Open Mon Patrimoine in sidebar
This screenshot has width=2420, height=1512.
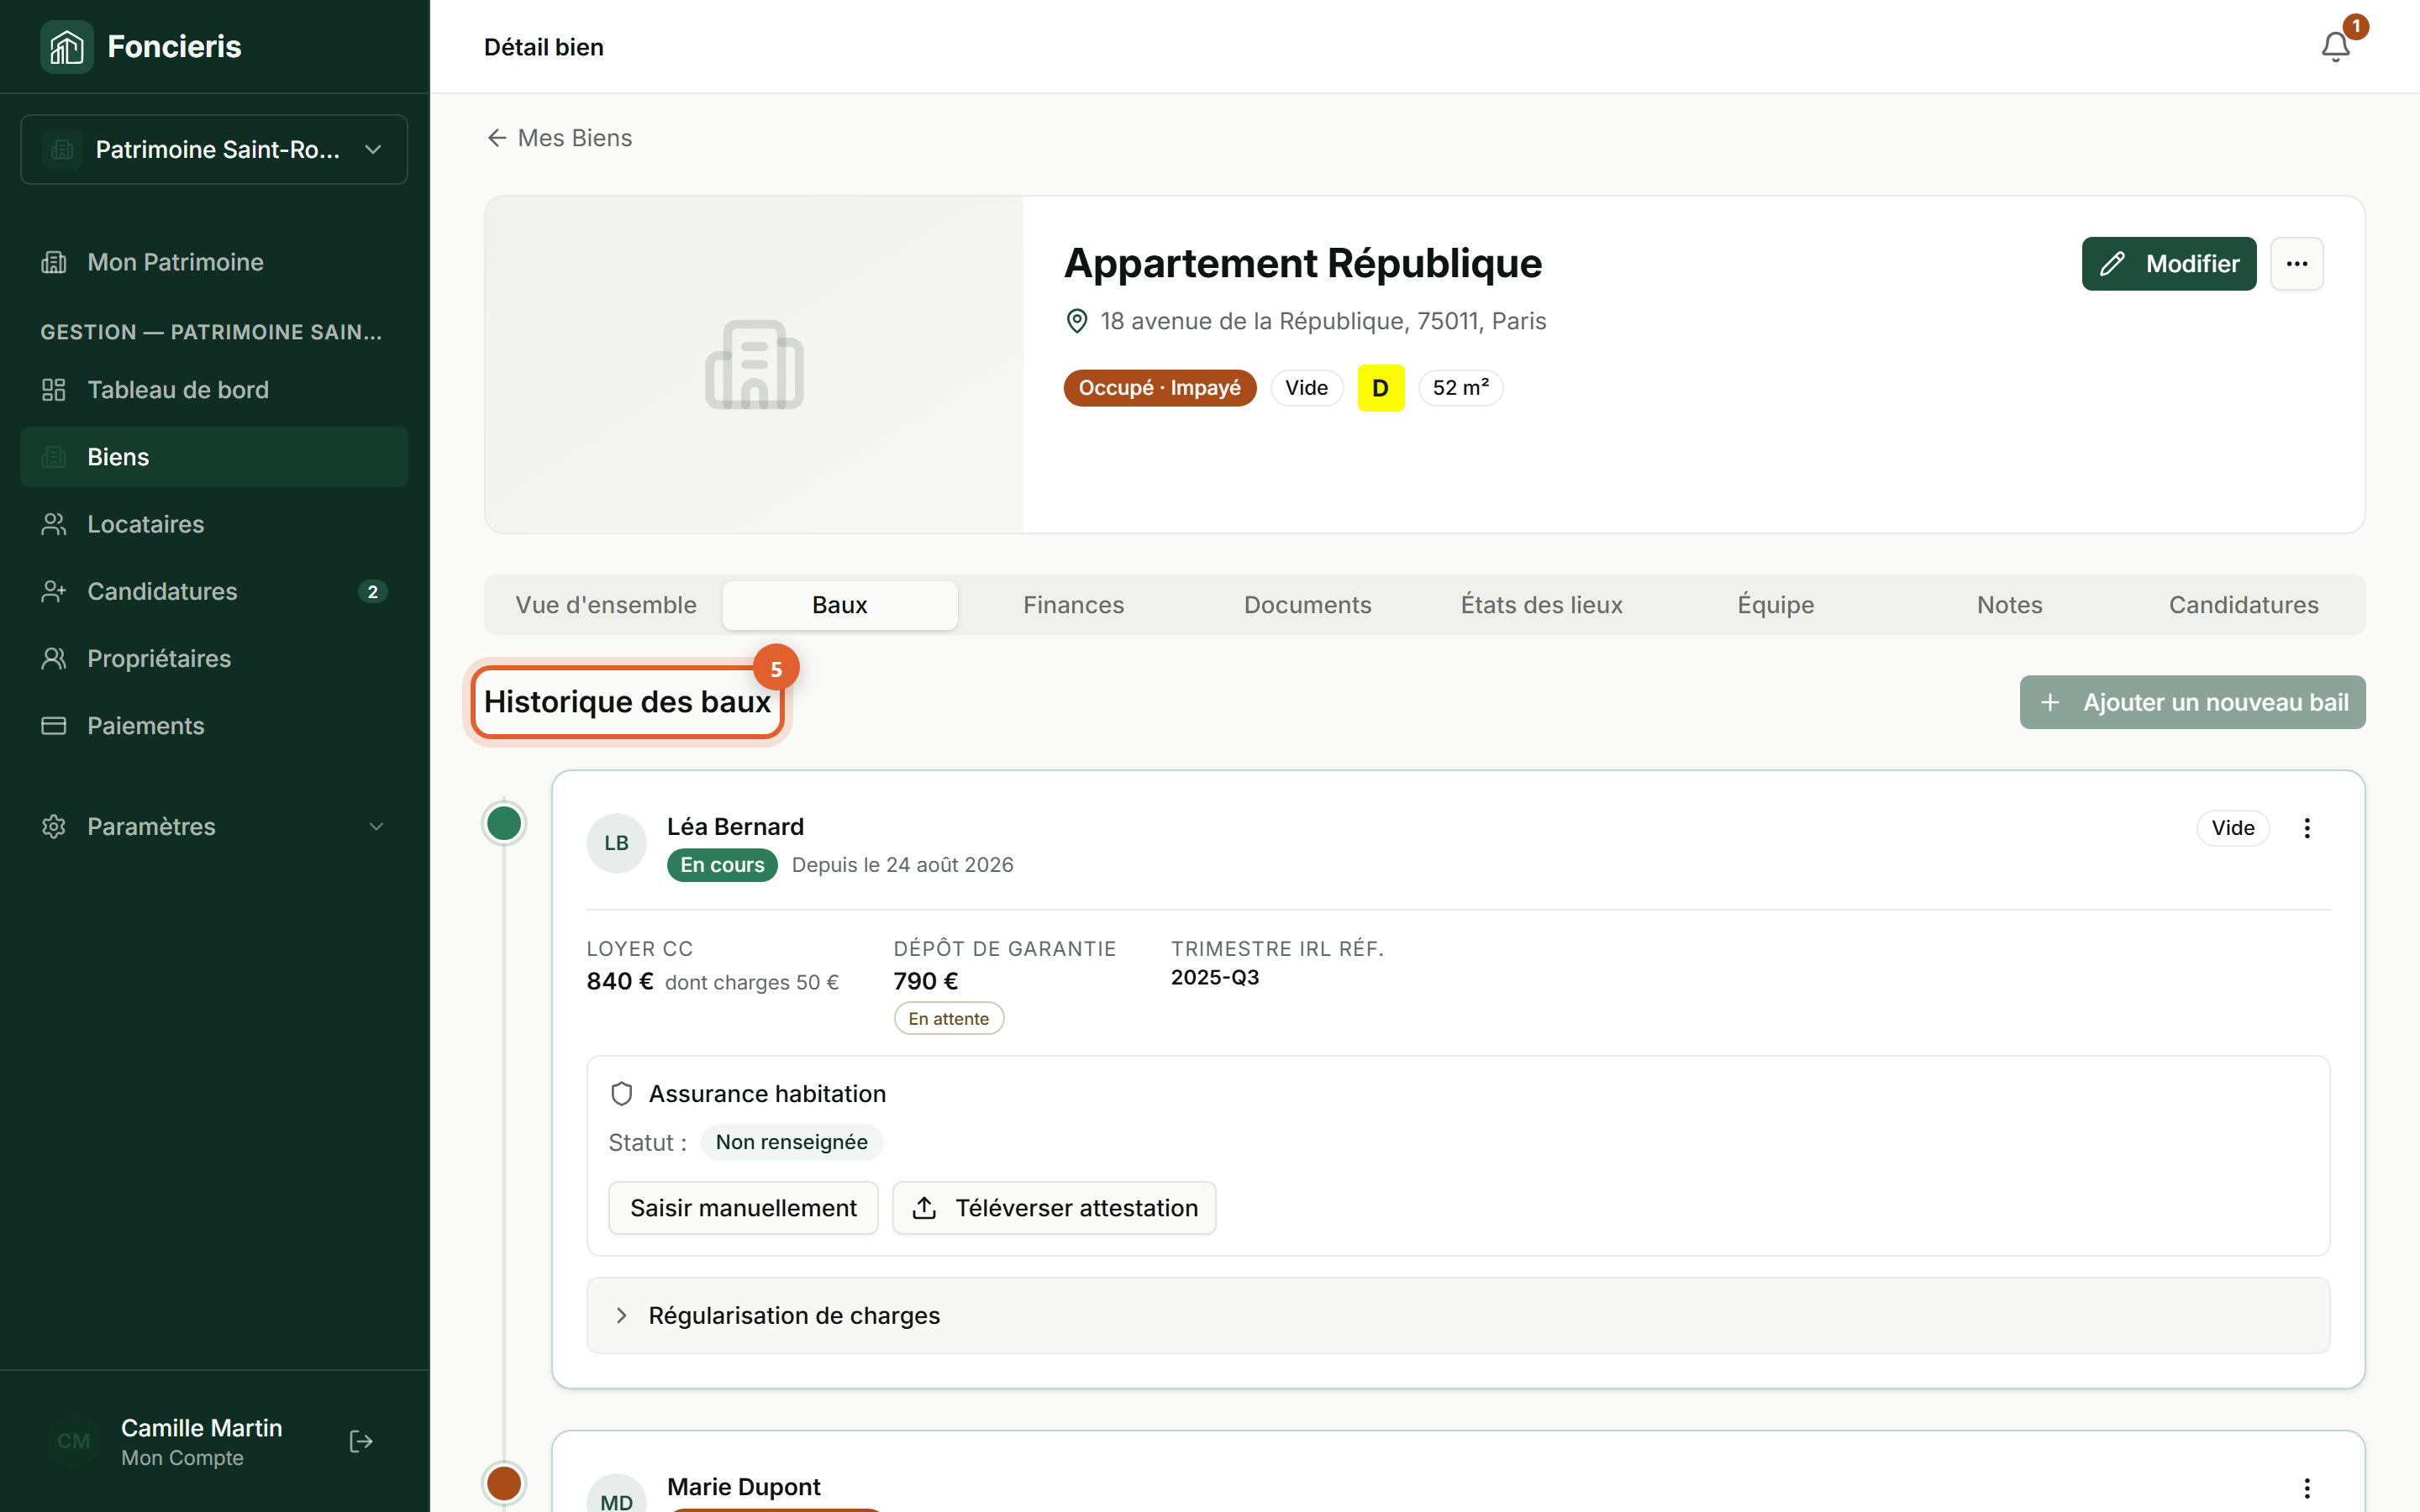[x=214, y=262]
